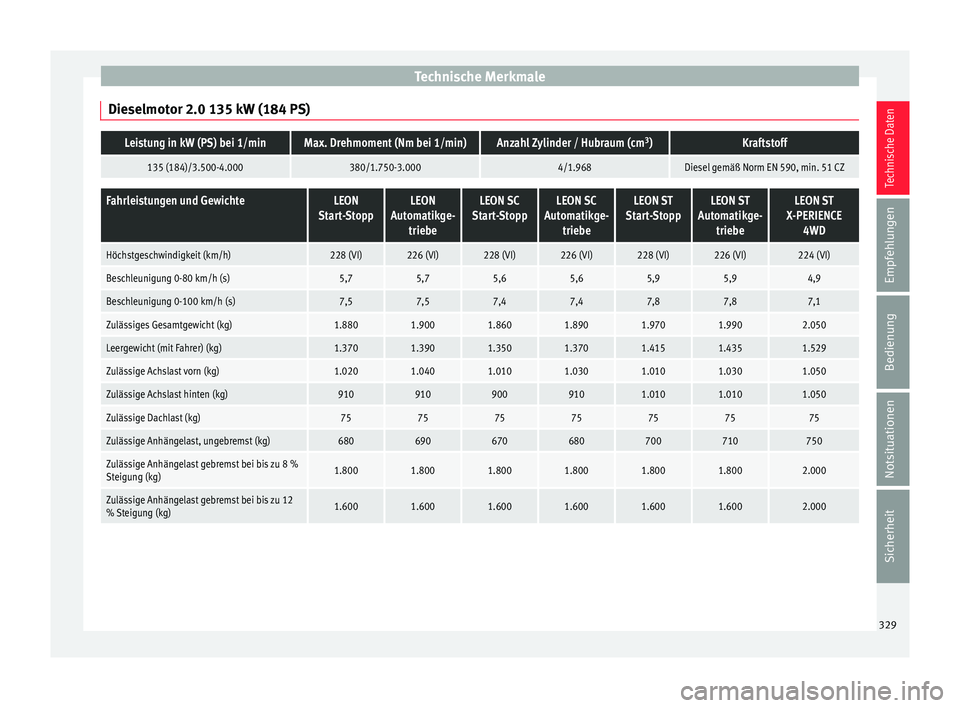Click Zulässige Anhängelast, ungebremst (kg) label
This screenshot has width=960, height=708.
[188, 441]
